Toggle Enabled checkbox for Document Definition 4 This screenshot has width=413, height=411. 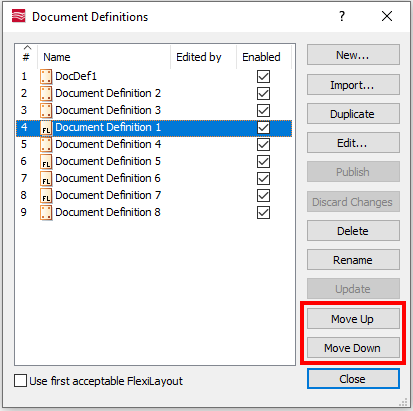[263, 144]
